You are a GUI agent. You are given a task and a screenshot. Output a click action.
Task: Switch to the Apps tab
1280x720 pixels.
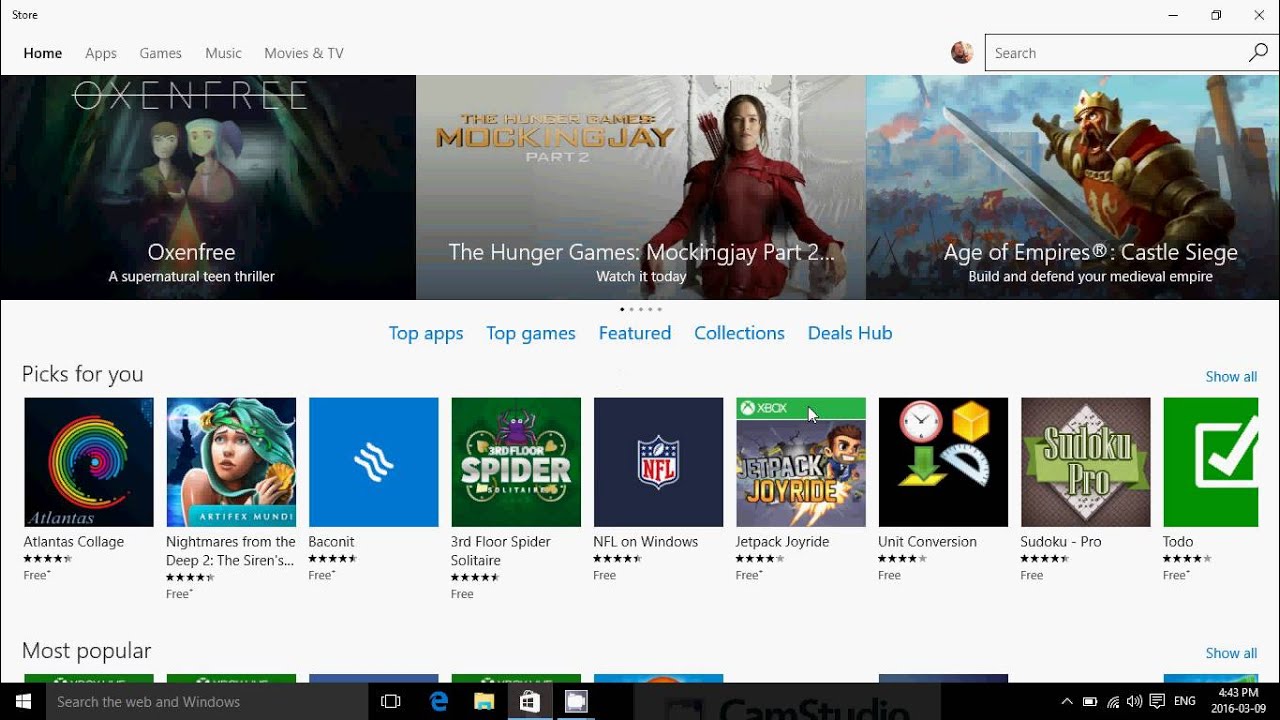[101, 53]
